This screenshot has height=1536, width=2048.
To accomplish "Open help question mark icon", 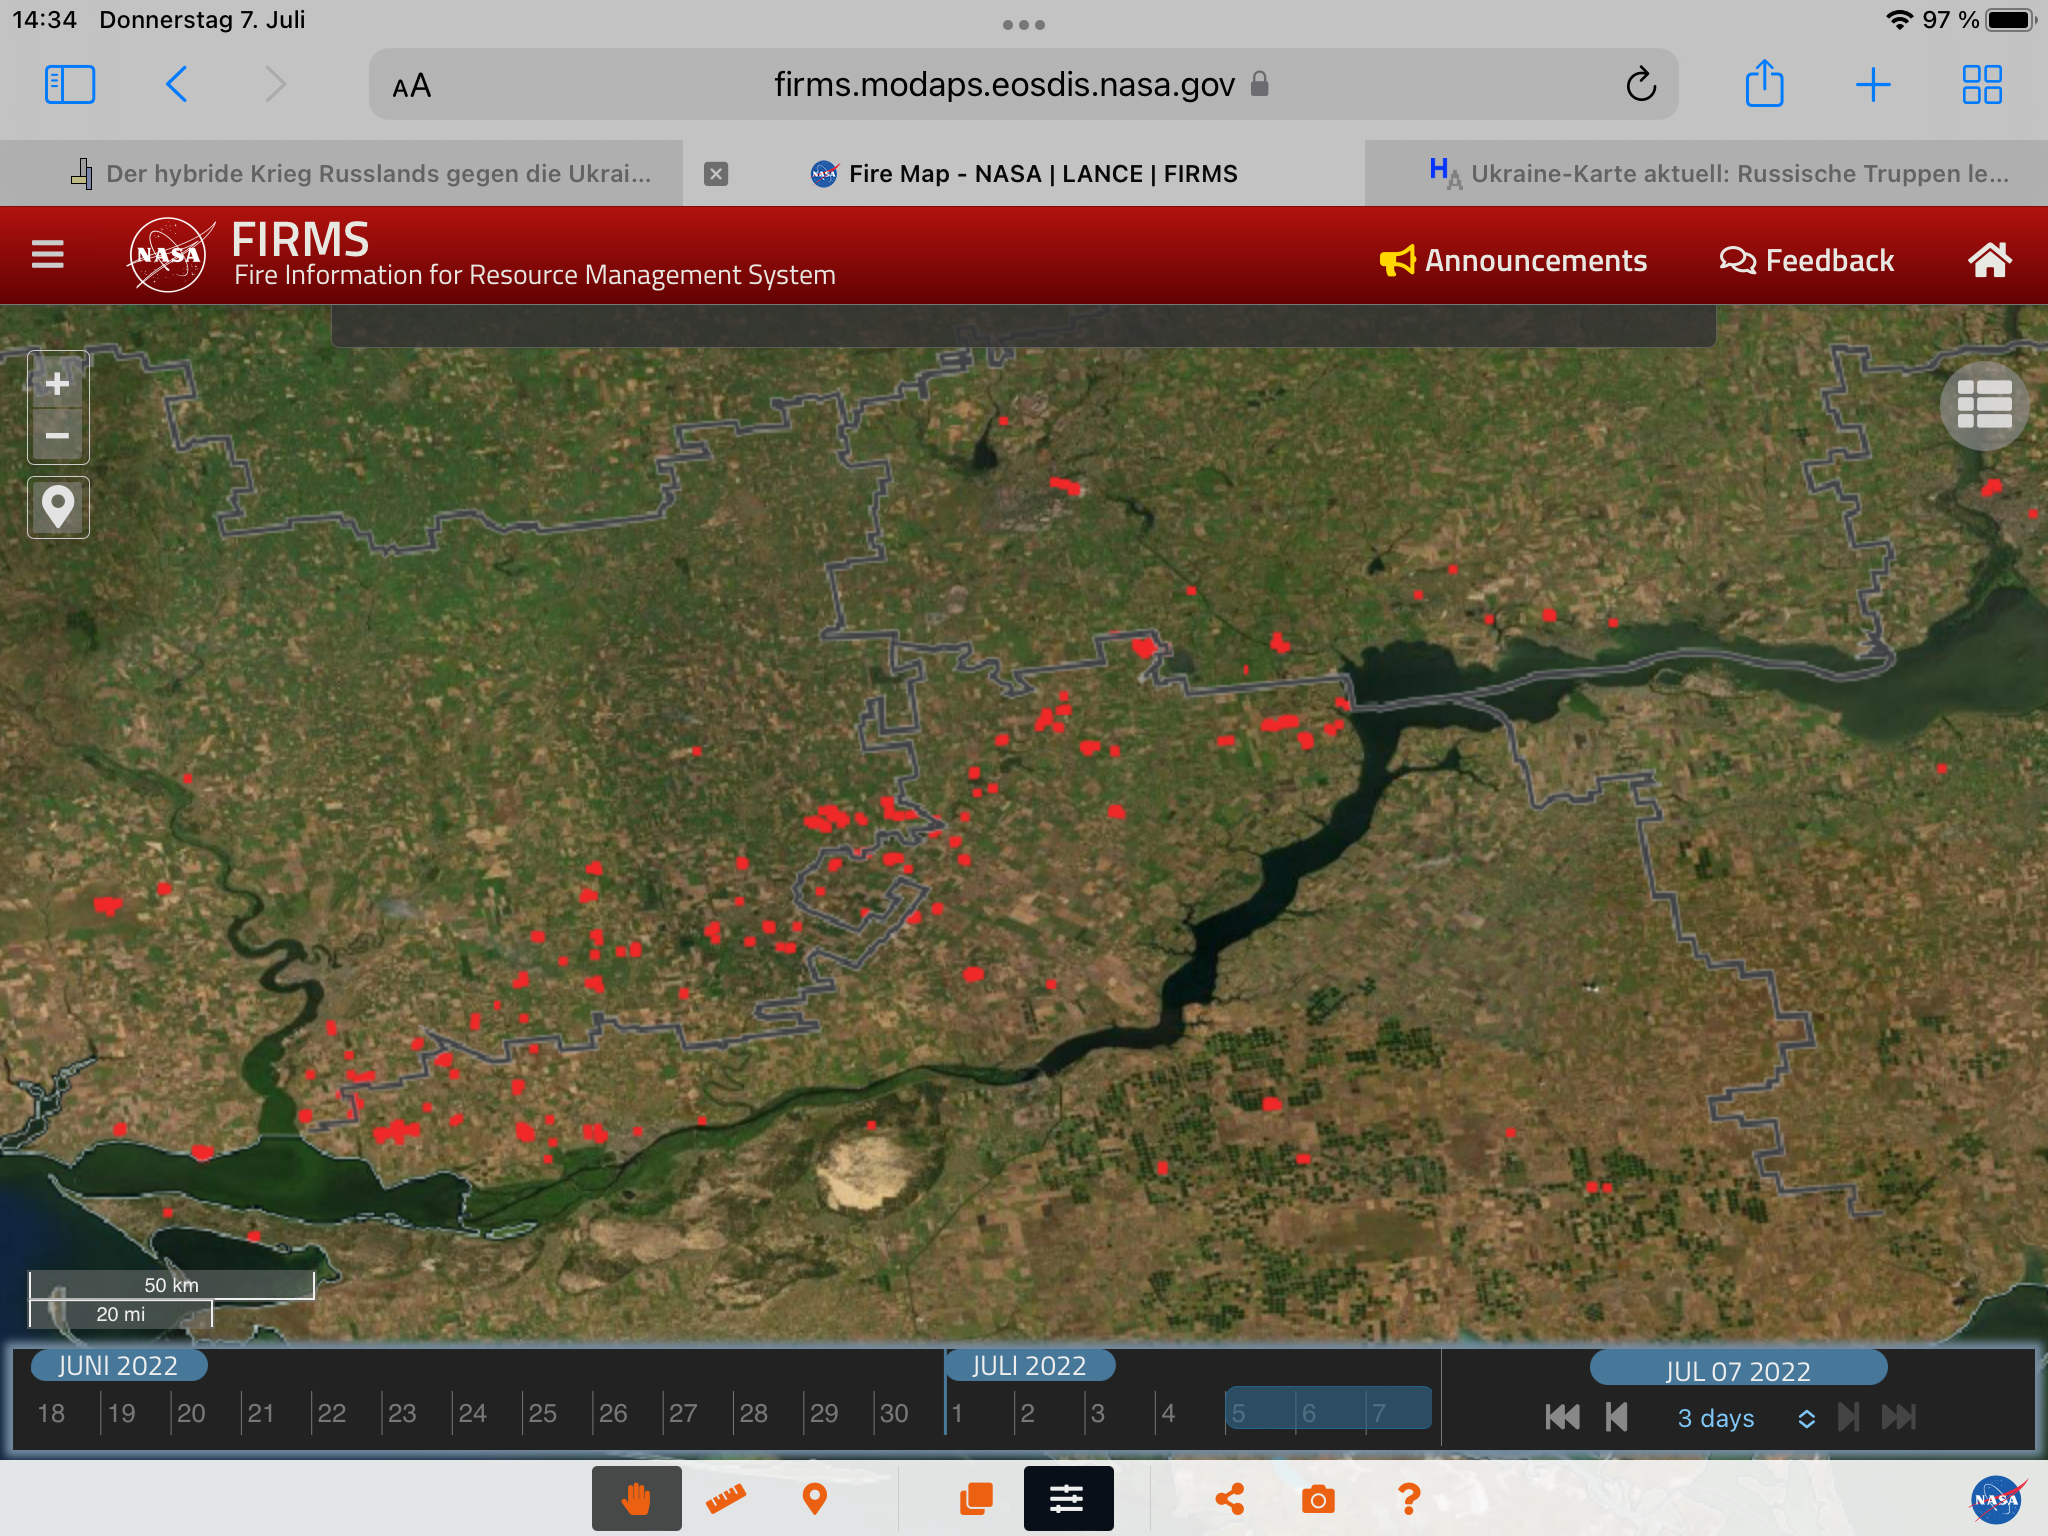I will point(1408,1498).
